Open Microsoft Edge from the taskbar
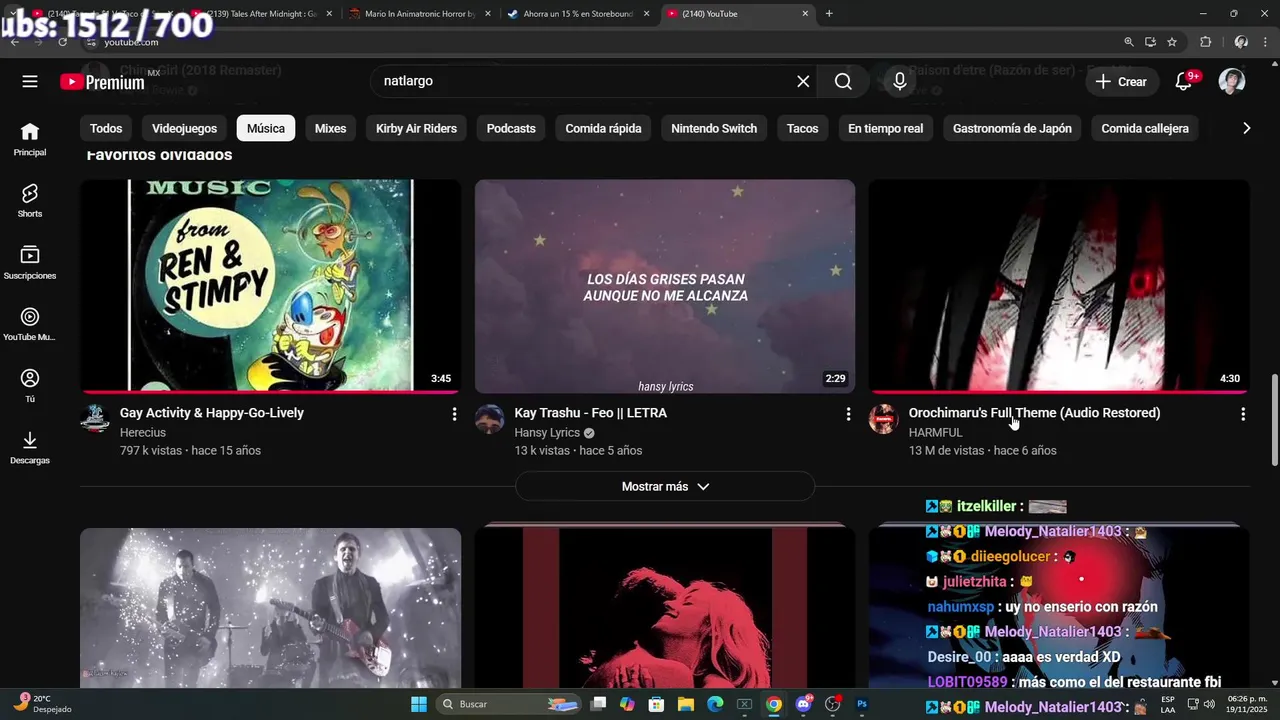Screen dimensions: 1280x720 [715, 704]
